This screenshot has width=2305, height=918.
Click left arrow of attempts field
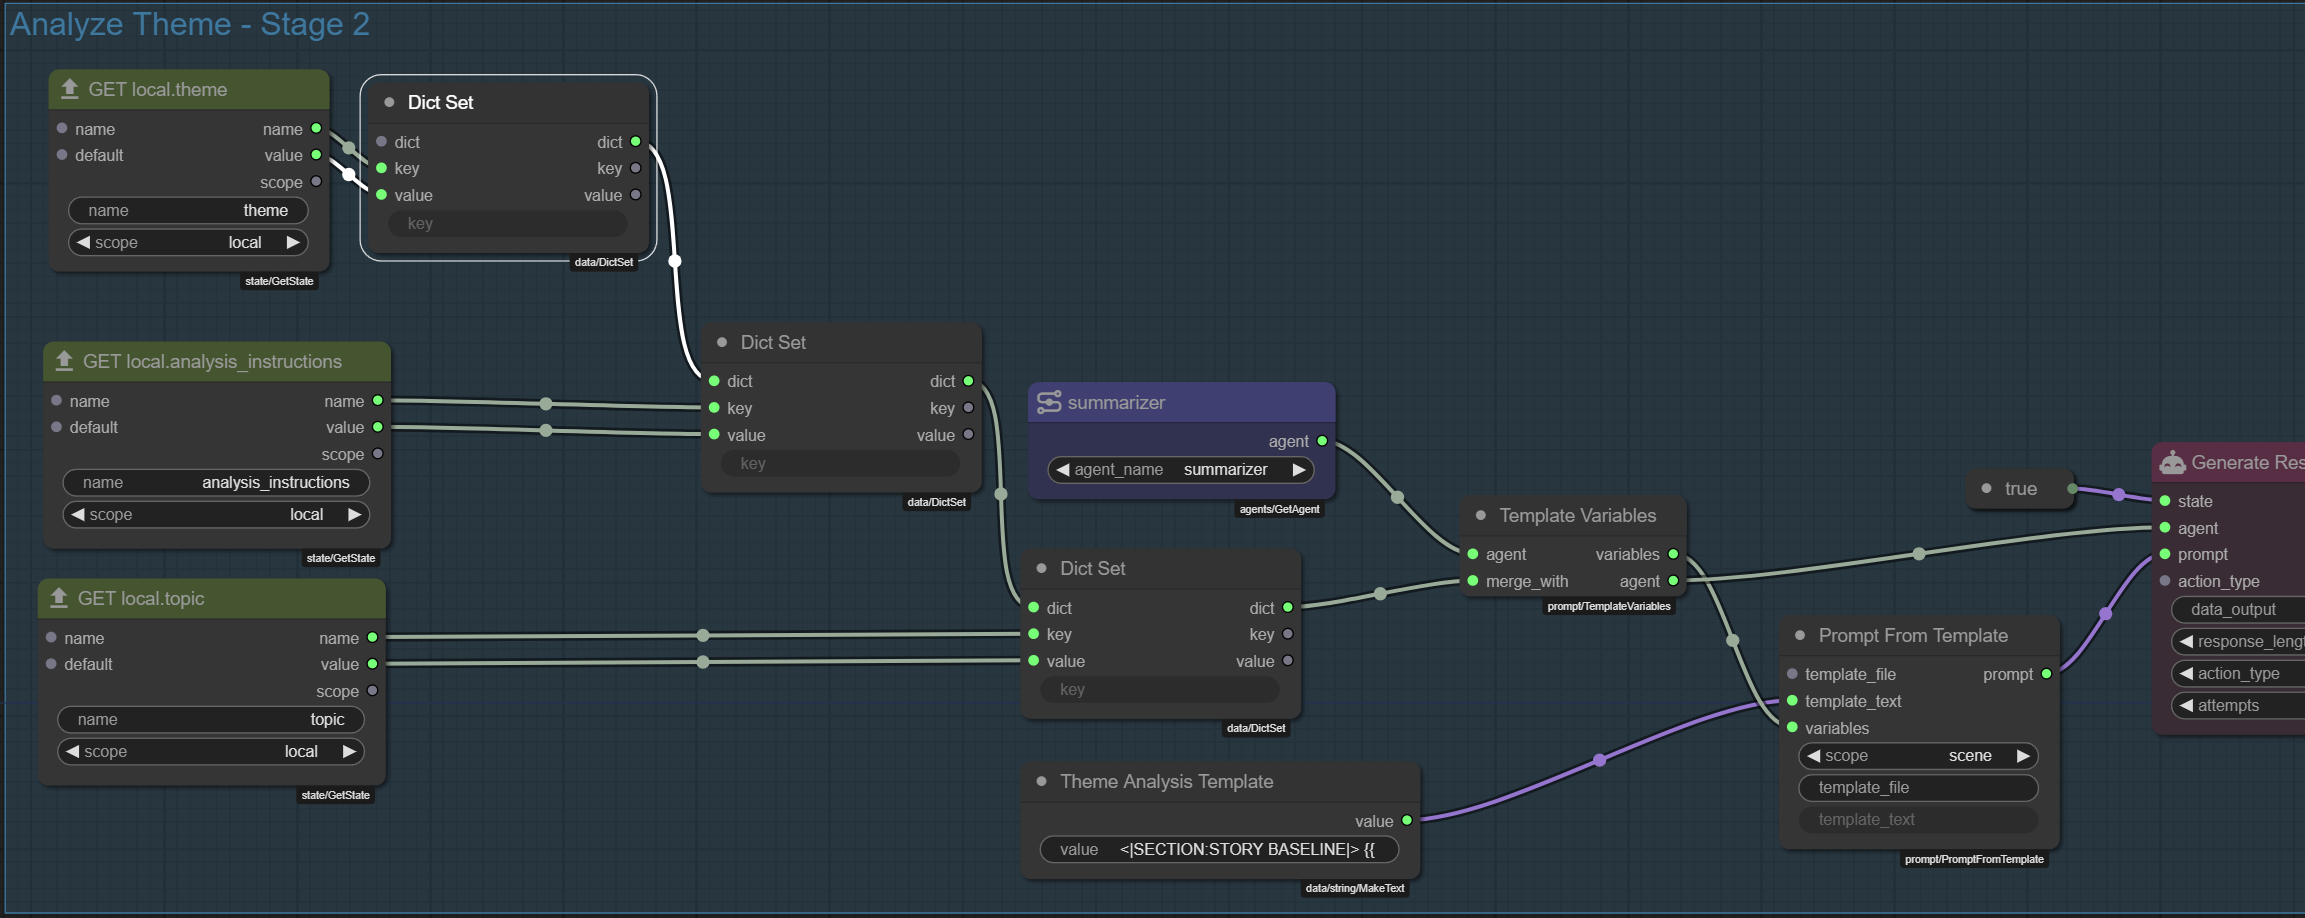click(2186, 705)
